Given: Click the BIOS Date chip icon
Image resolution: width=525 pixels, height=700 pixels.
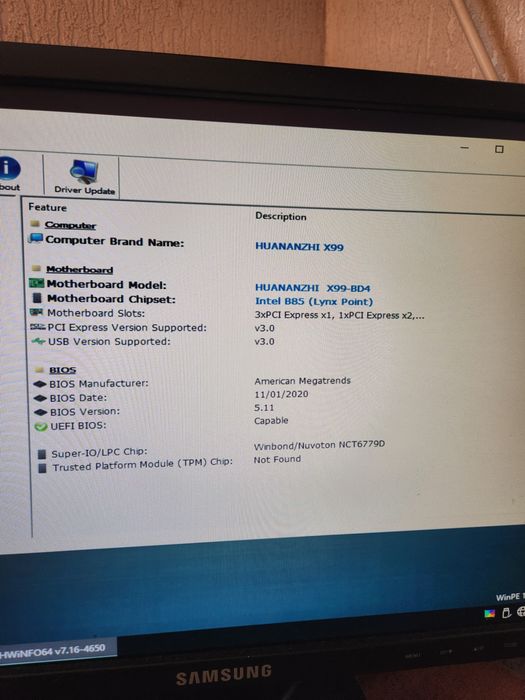Looking at the screenshot, I should 41,398.
